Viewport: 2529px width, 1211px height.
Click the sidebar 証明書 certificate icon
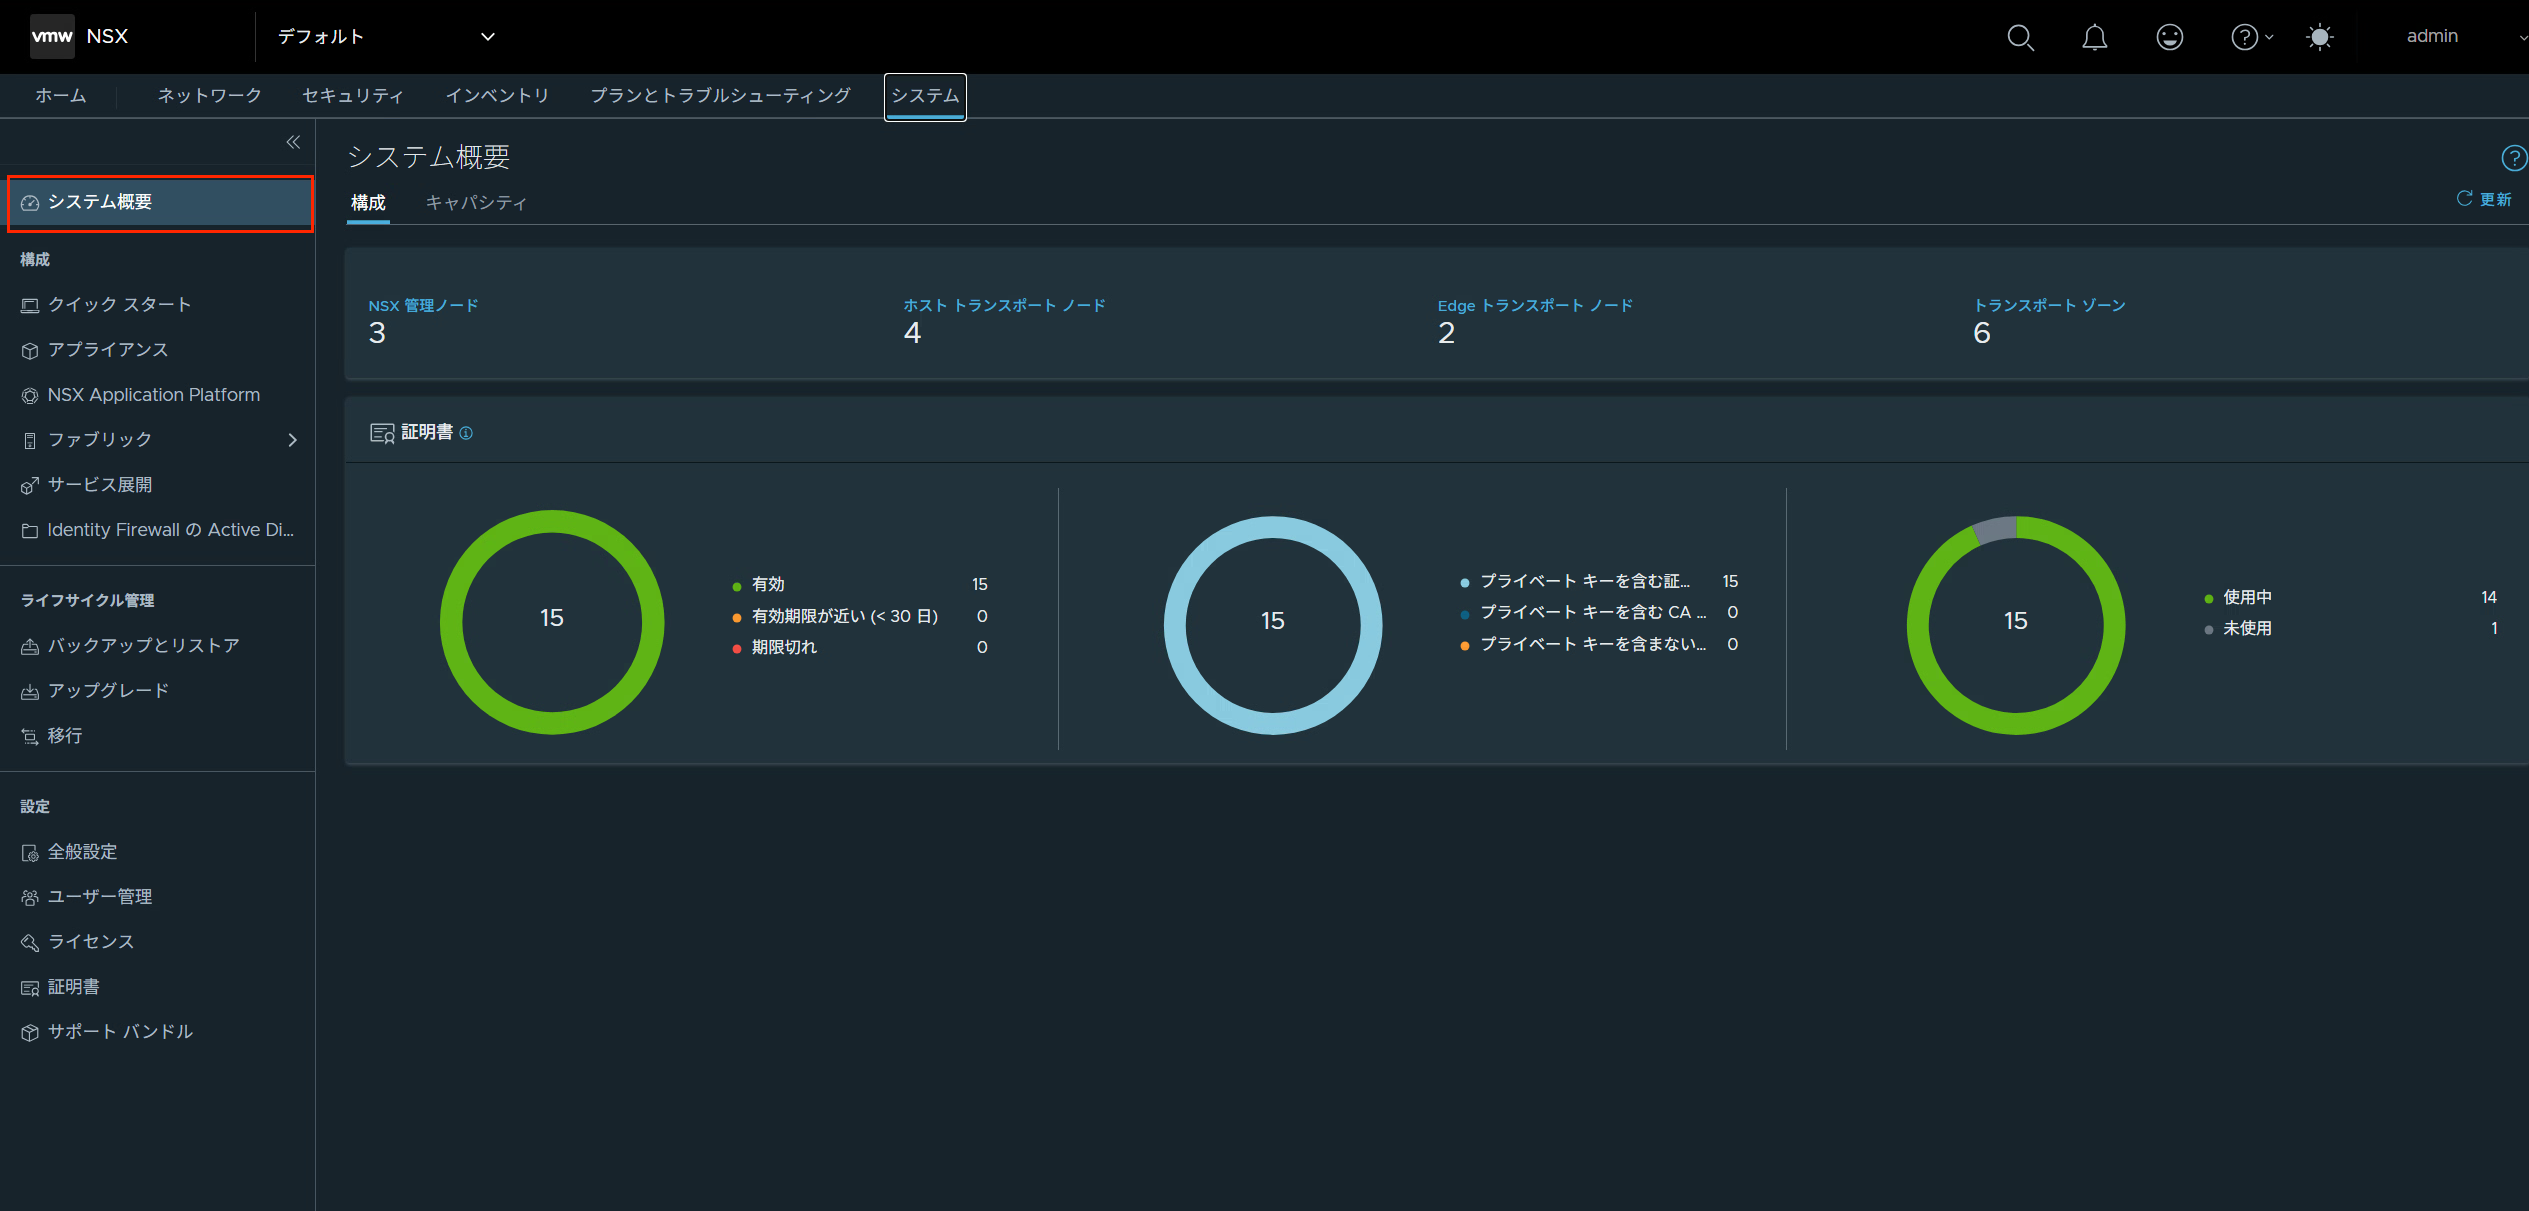[30, 988]
